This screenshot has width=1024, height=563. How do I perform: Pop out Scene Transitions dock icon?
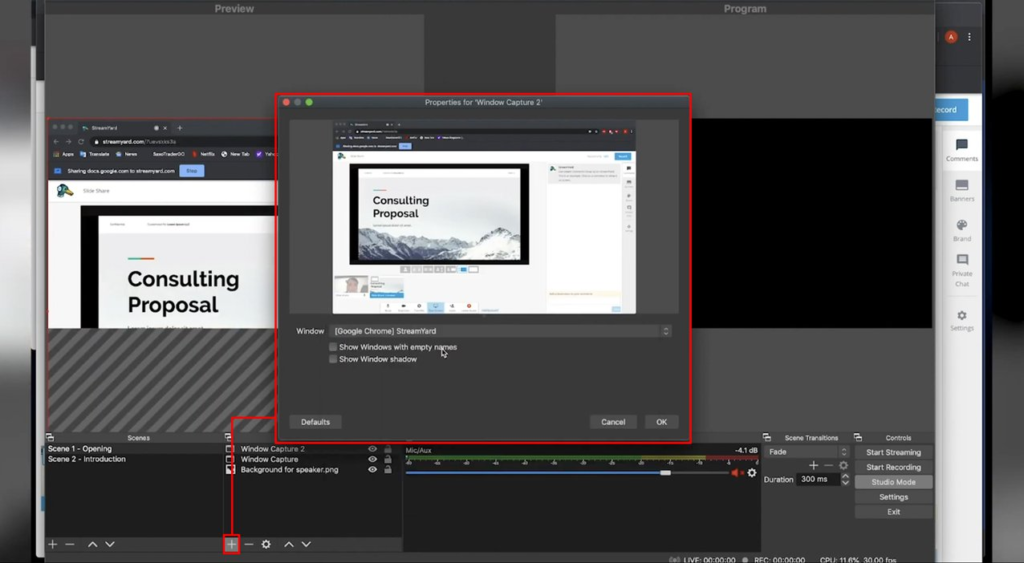[767, 438]
